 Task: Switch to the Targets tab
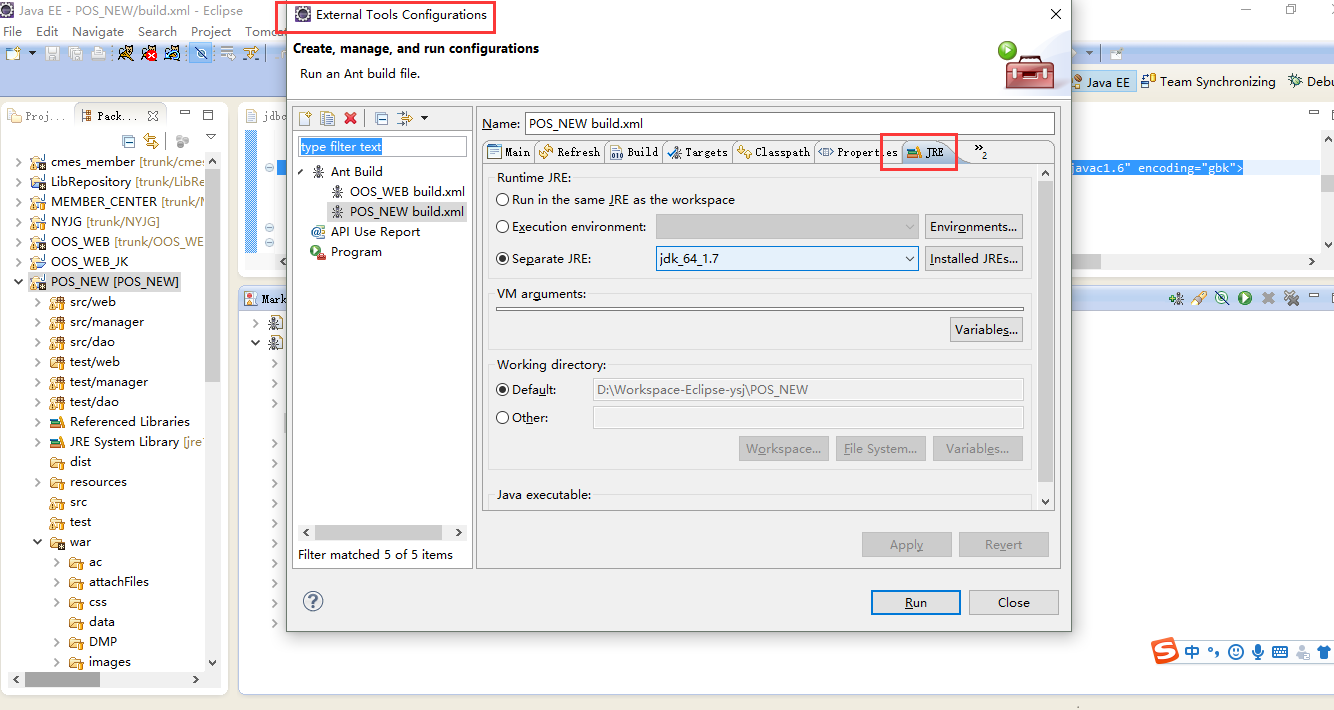tap(697, 152)
